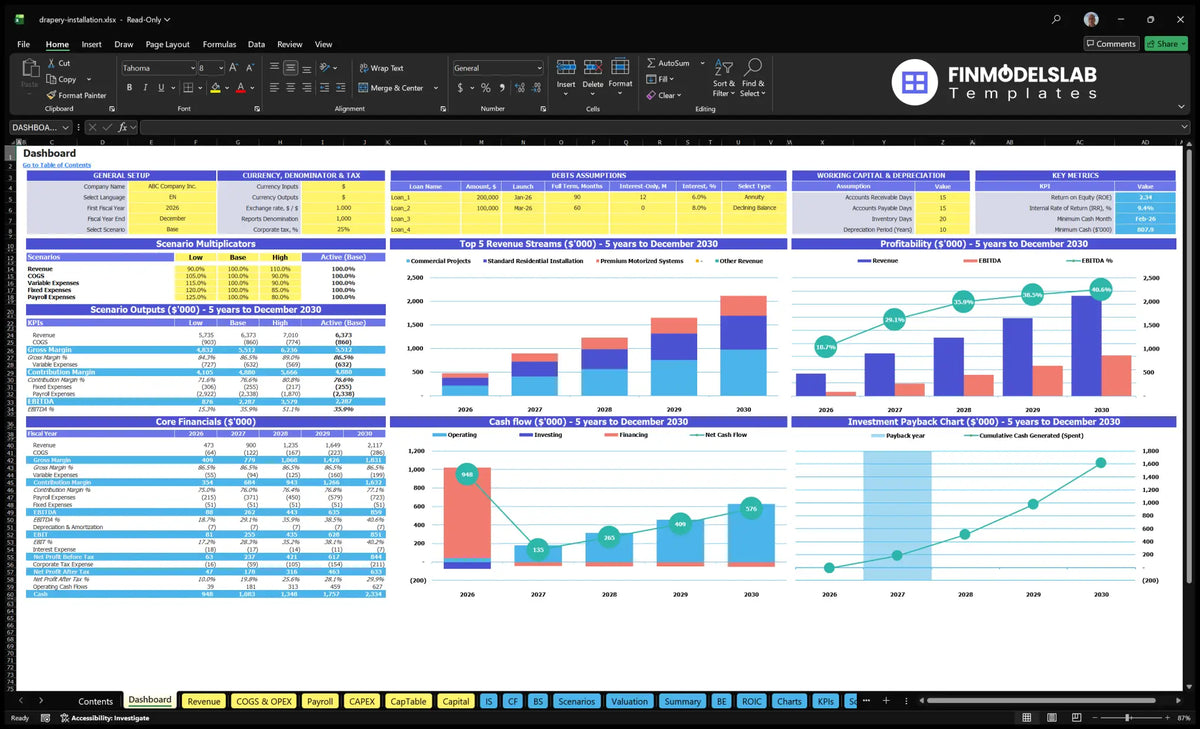Viewport: 1200px width, 729px height.
Task: Open the Name Box dropdown arrow
Action: [66, 127]
